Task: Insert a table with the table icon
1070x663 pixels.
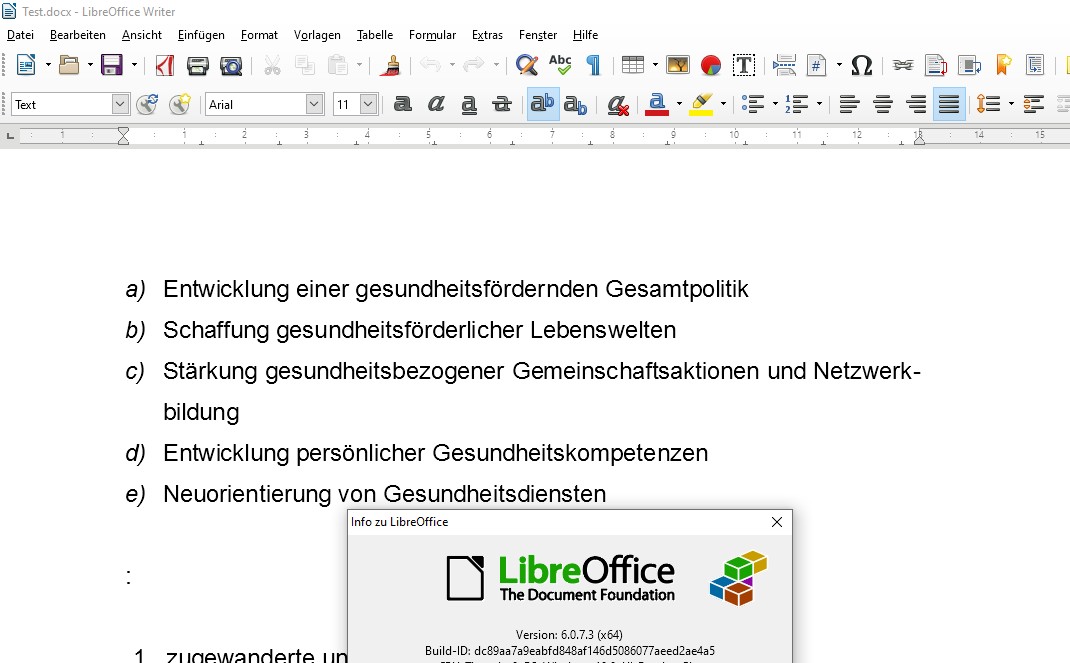Action: (x=633, y=65)
